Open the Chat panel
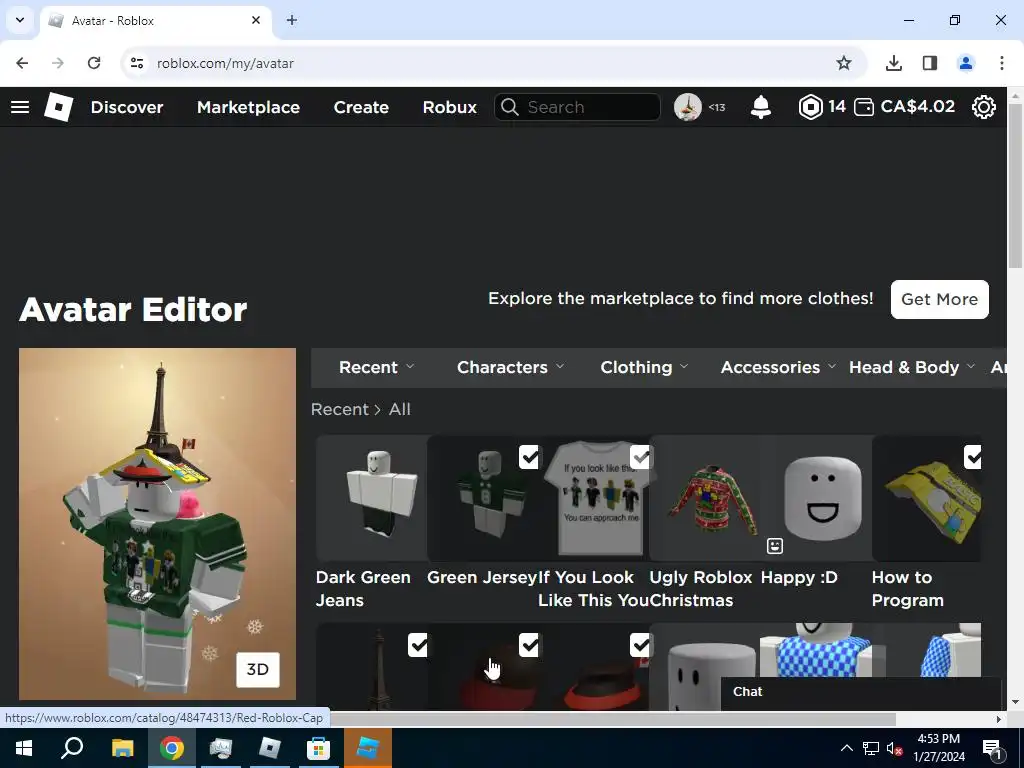The width and height of the screenshot is (1024, 768). tap(861, 692)
